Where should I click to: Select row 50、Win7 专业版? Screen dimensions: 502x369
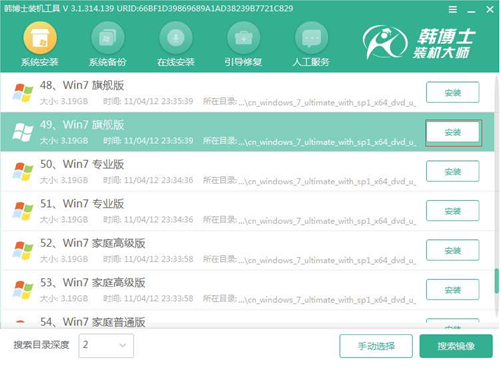tap(247, 172)
